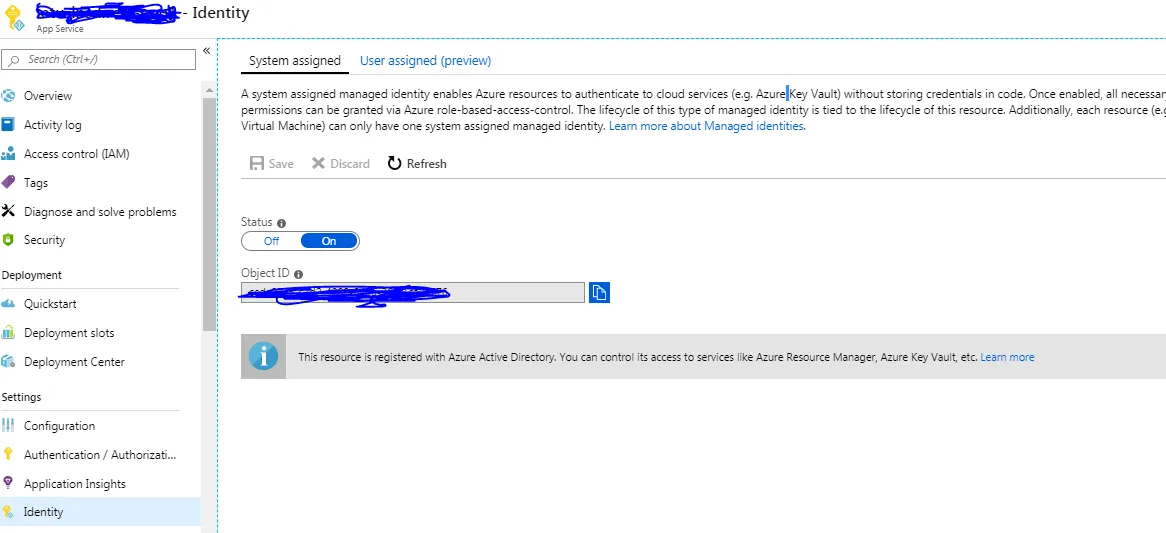Click the Search (Ctrl+/) input field
This screenshot has width=1166, height=533.
(x=100, y=59)
